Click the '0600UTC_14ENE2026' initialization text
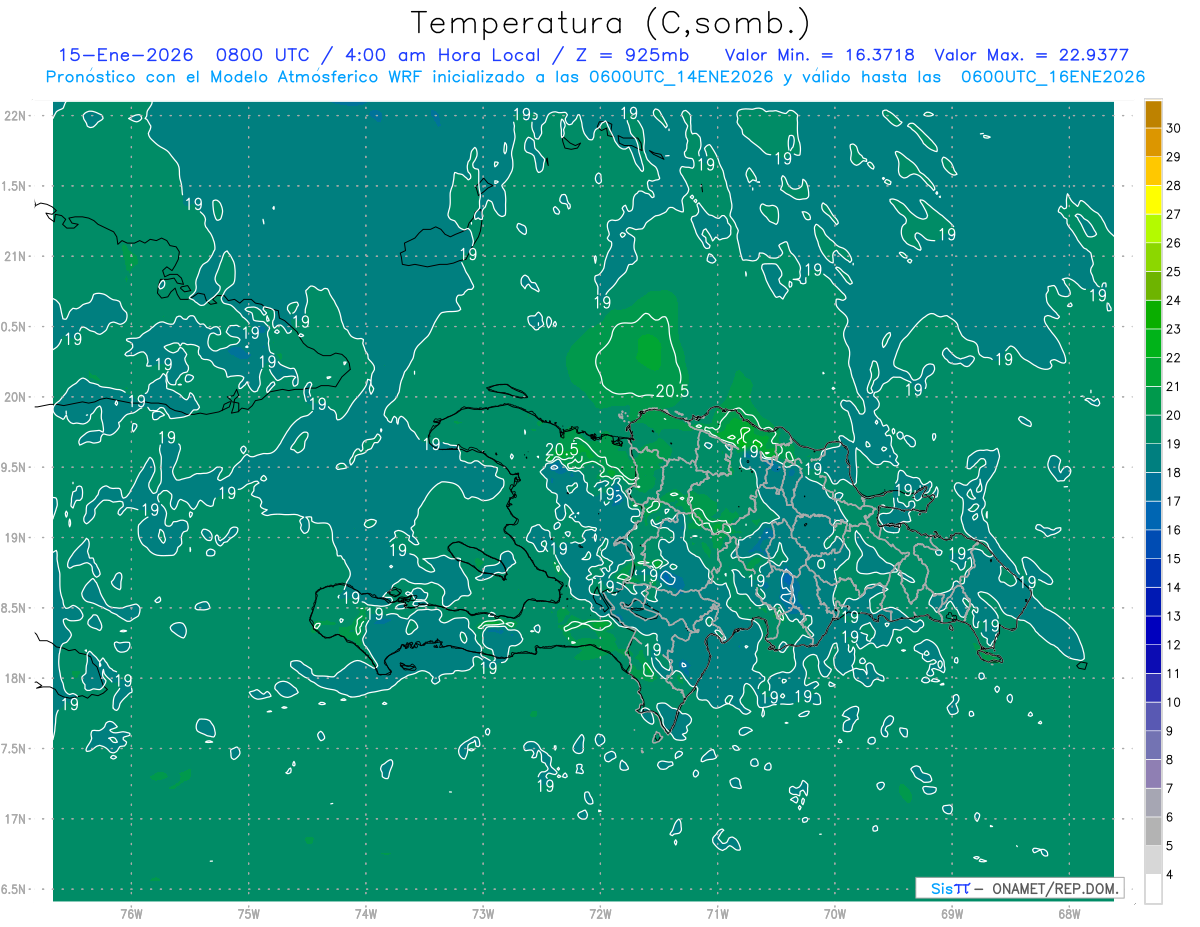Viewport: 1200px width, 927px height. pos(681,77)
